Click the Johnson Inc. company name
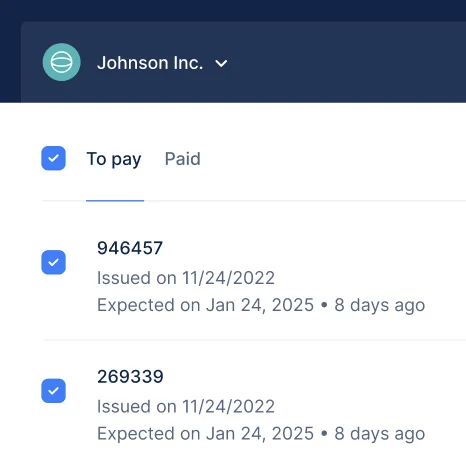Screen dimensions: 466x460 pyautogui.click(x=150, y=63)
